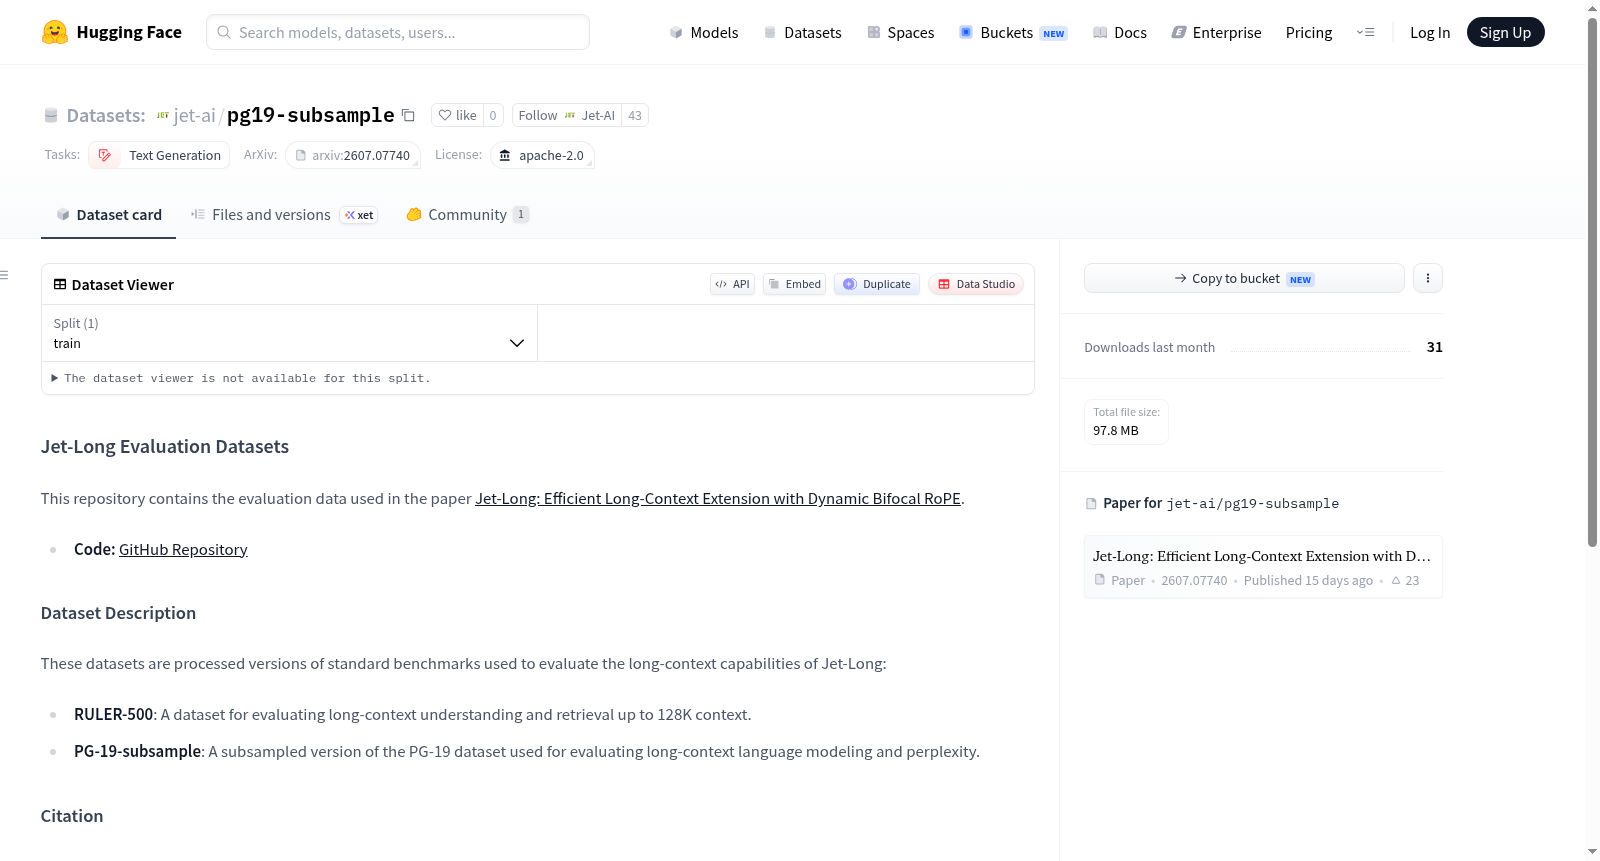Click the upvote triangle icon on the paper card
The height and width of the screenshot is (861, 1600).
coord(1396,580)
